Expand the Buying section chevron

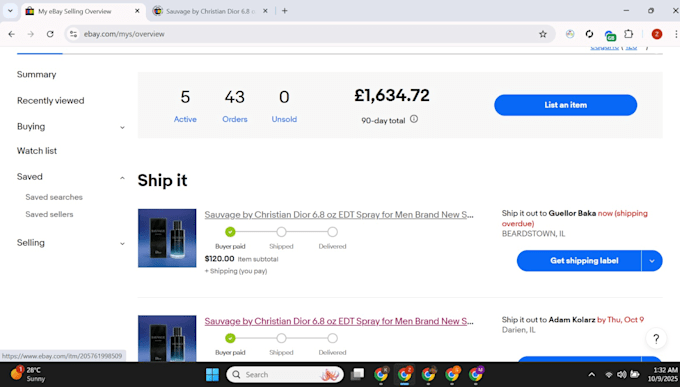click(x=122, y=127)
